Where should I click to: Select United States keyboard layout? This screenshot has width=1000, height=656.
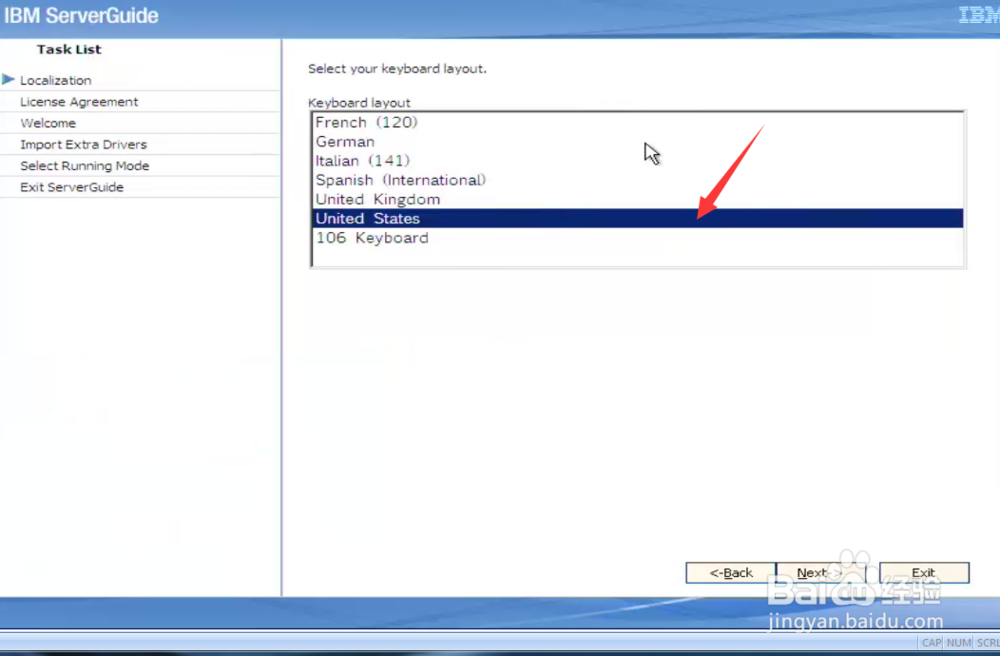pos(638,218)
